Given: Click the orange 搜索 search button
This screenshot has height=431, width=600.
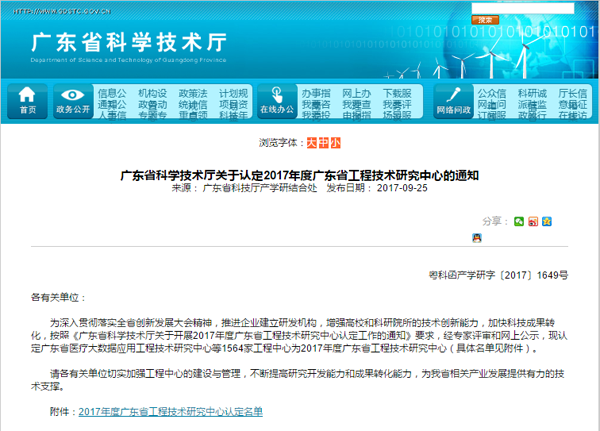Looking at the screenshot, I should 485,20.
